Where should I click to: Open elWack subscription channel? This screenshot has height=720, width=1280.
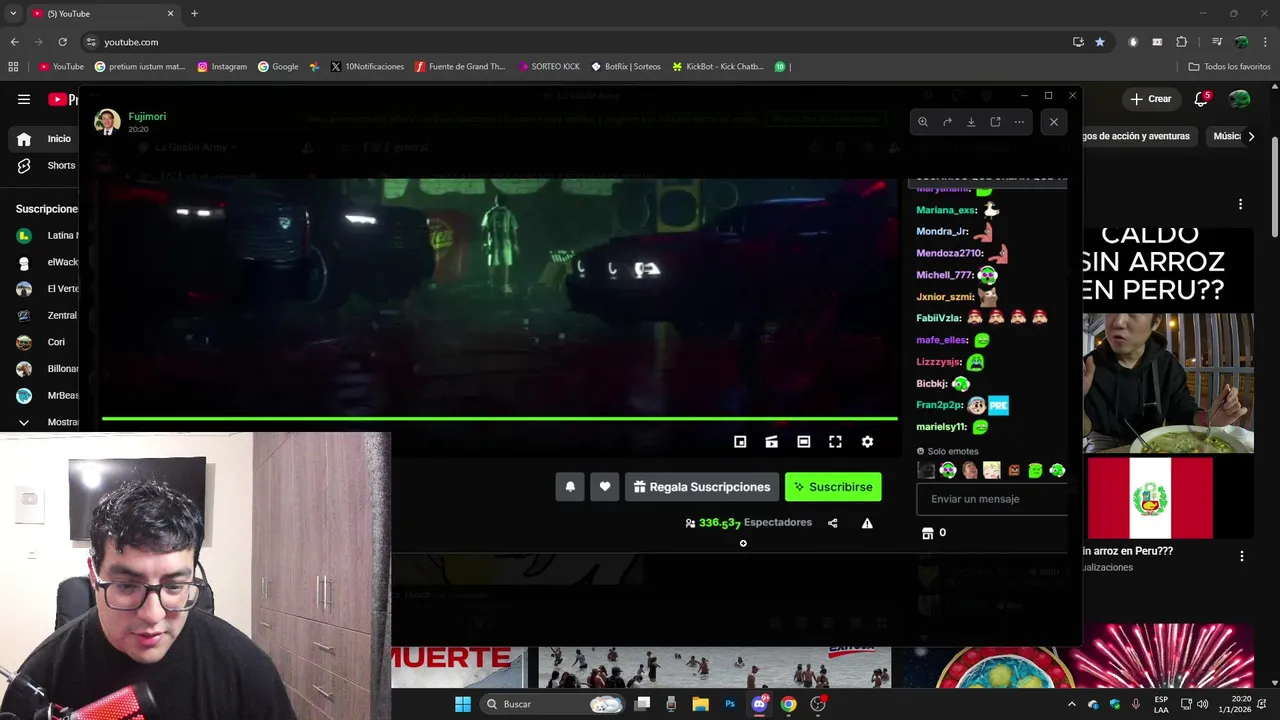[x=45, y=262]
